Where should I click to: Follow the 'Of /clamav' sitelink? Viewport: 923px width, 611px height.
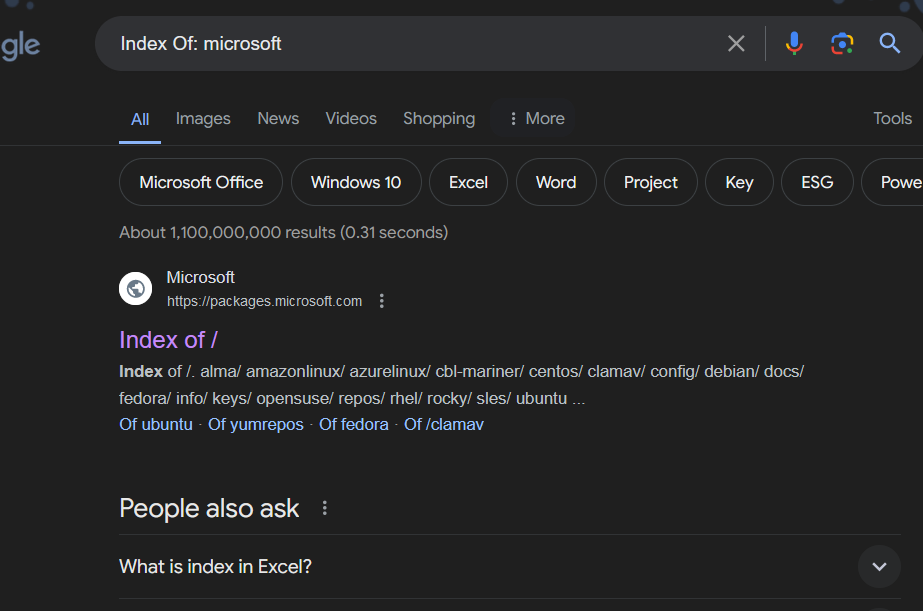click(443, 424)
